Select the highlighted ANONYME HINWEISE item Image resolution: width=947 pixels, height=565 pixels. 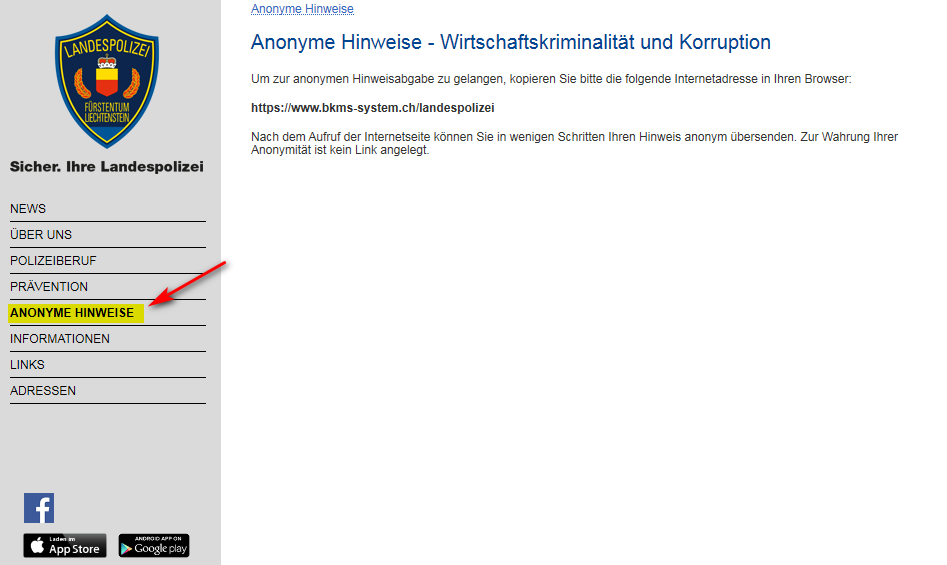[72, 313]
